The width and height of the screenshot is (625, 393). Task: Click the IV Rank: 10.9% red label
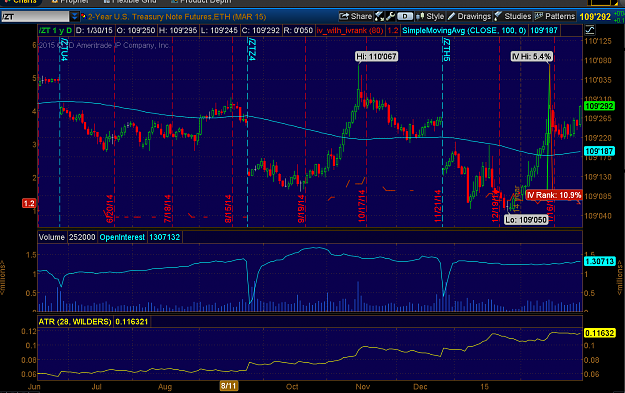554,195
